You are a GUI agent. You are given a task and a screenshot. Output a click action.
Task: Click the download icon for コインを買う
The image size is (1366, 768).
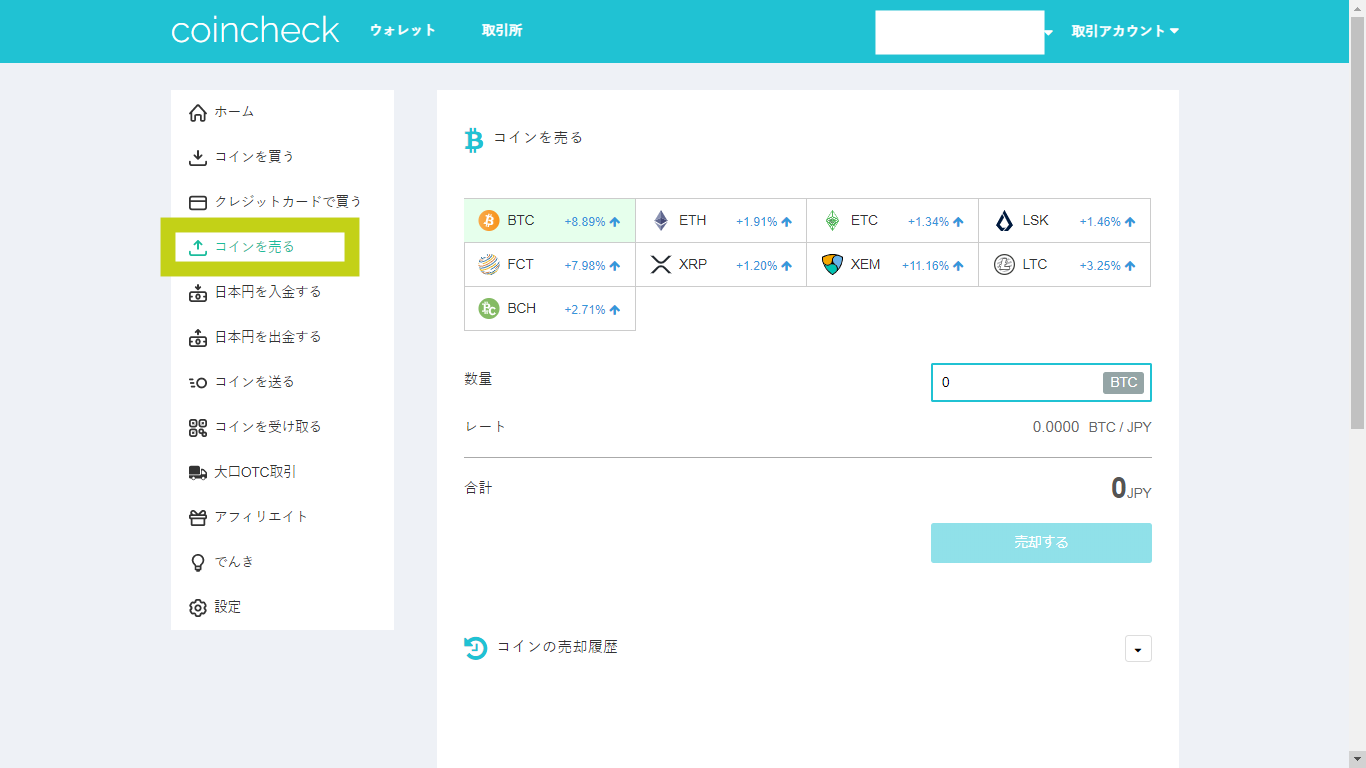(x=198, y=157)
